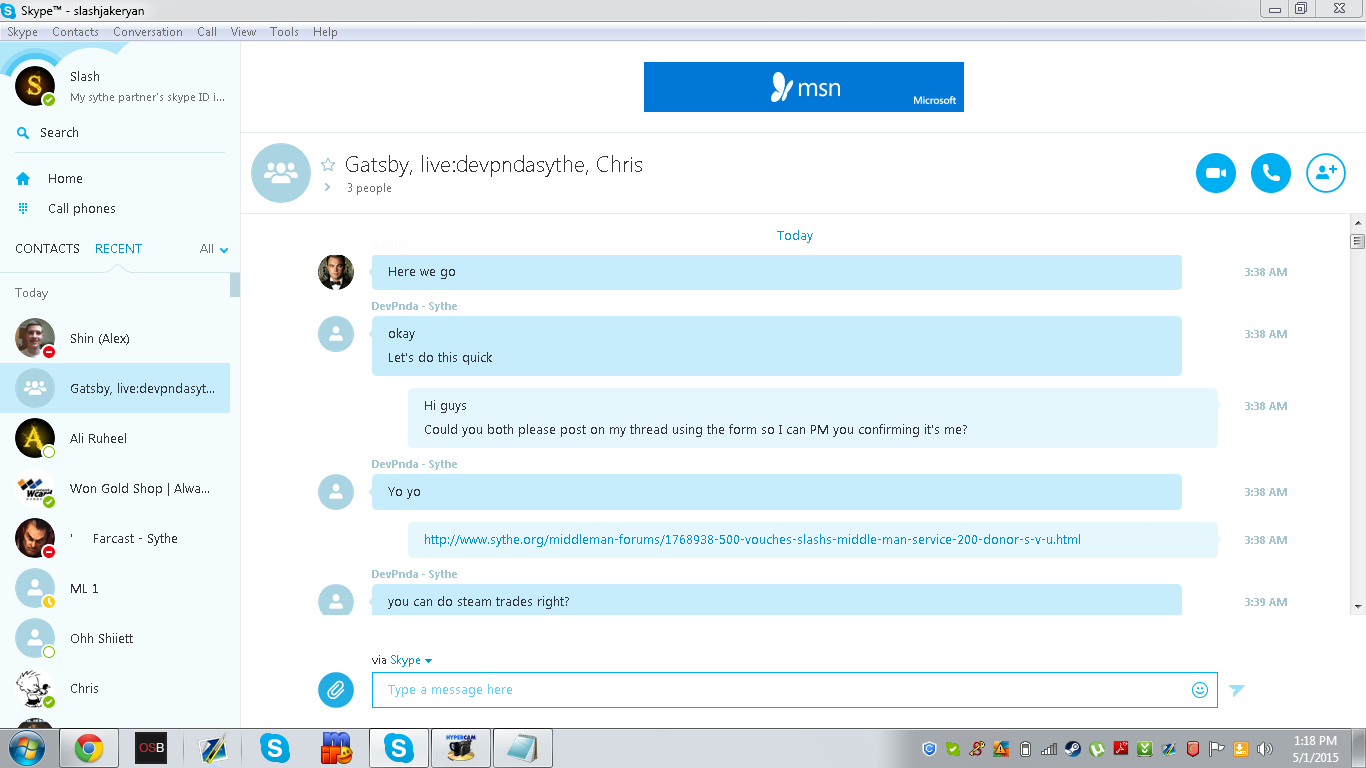Open the Contacts menu
The height and width of the screenshot is (768, 1366).
pyautogui.click(x=75, y=32)
